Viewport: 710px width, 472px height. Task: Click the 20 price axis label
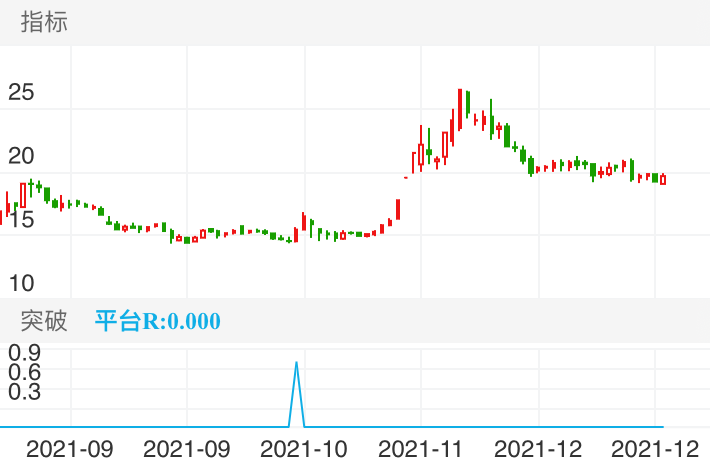21,155
